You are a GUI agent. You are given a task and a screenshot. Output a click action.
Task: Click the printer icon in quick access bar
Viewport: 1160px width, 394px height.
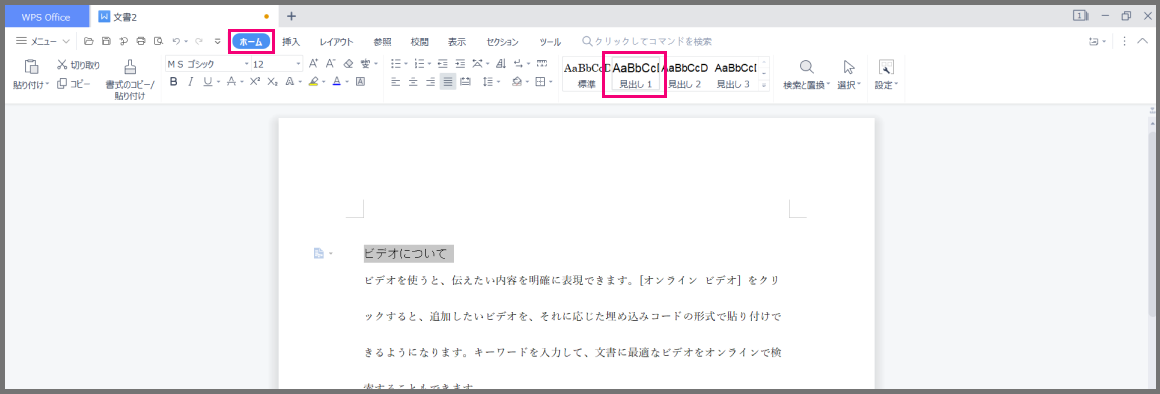141,41
